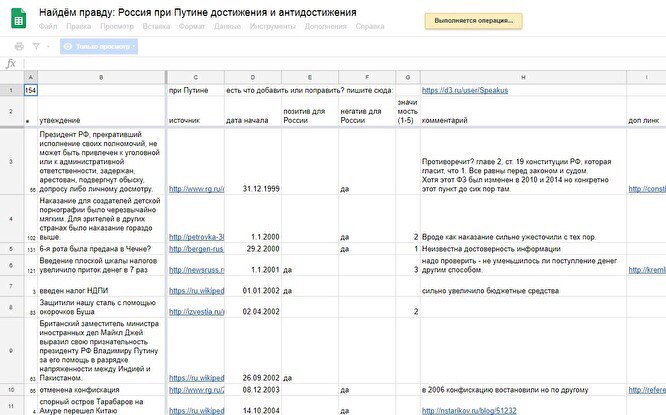Open the Просмотр menu

coord(117,26)
